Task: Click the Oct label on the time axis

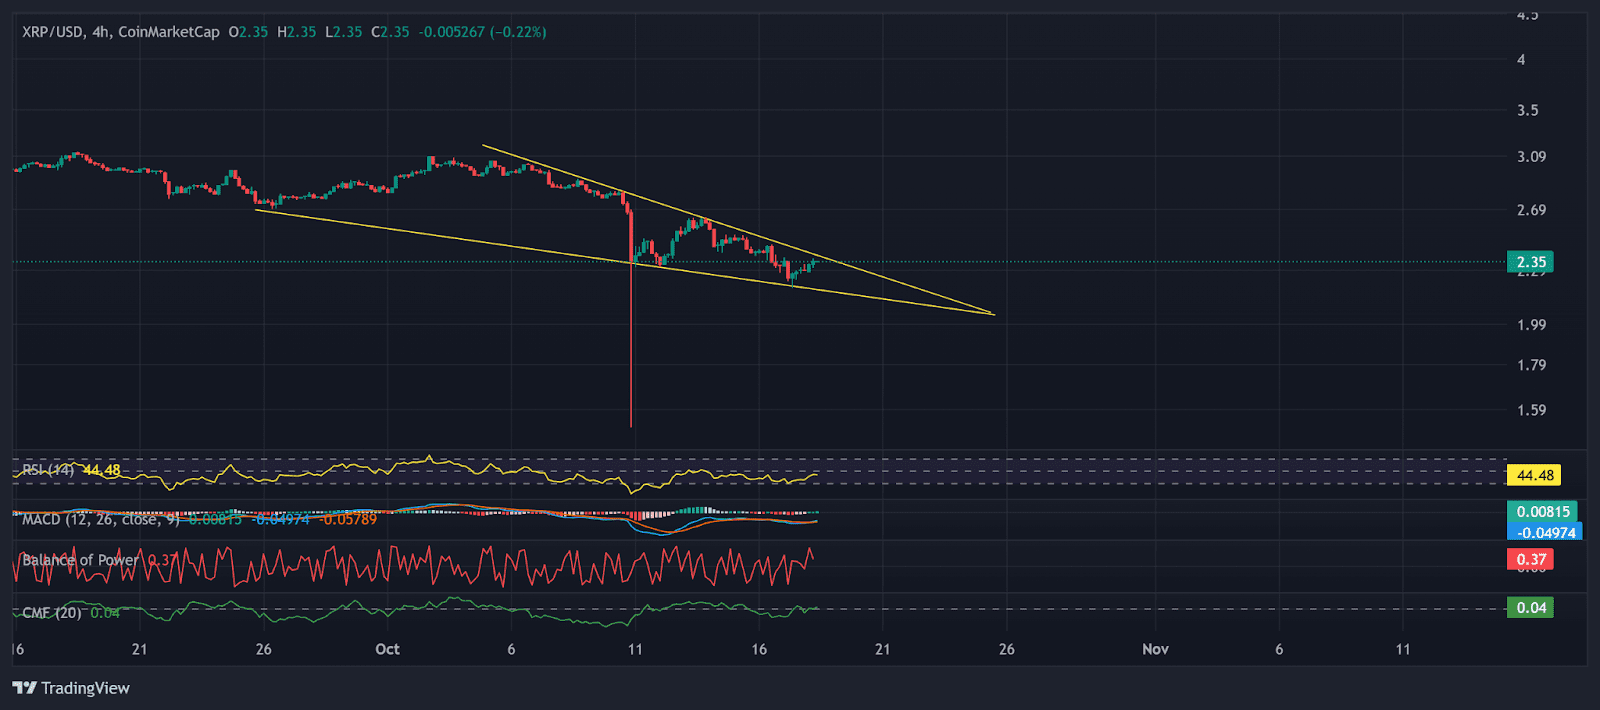Action: (x=387, y=649)
